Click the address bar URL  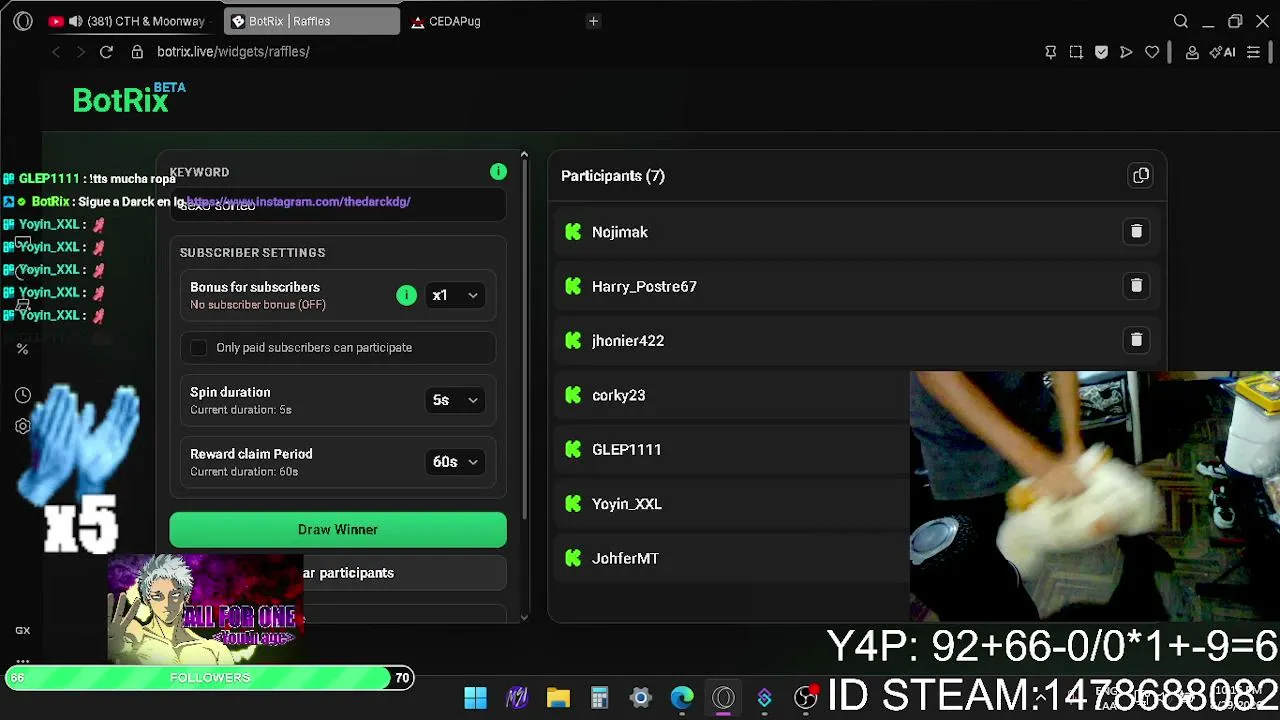tap(233, 52)
